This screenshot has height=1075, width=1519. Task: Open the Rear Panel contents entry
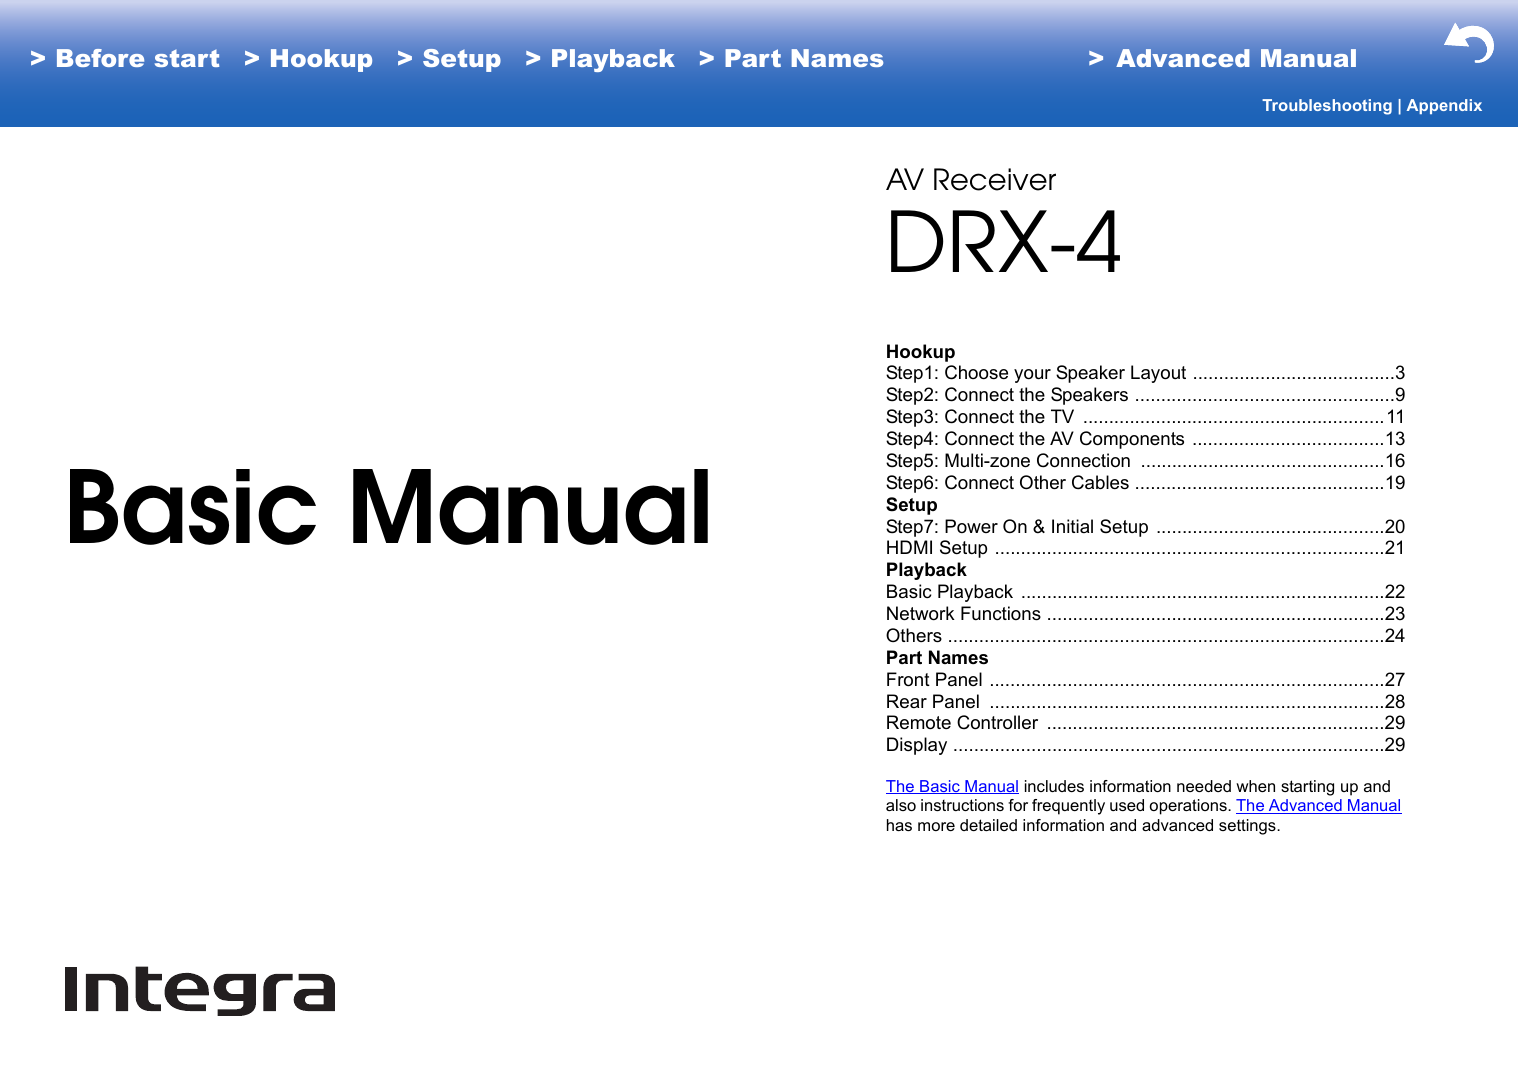[x=1145, y=702]
